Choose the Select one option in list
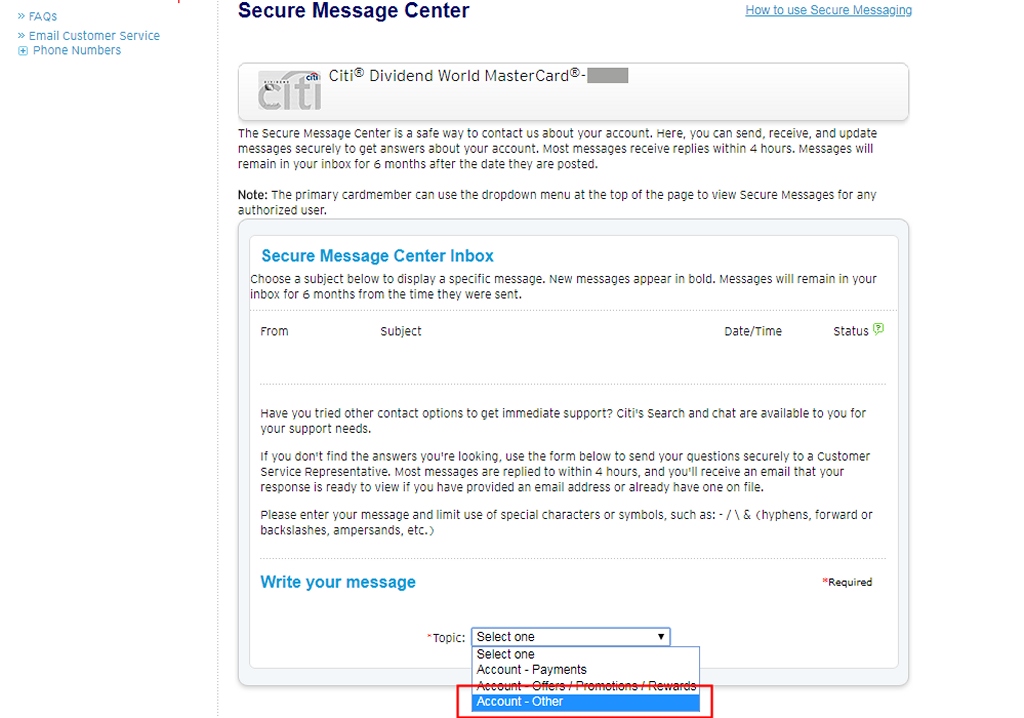Viewport: 1024px width, 718px height. [x=585, y=654]
